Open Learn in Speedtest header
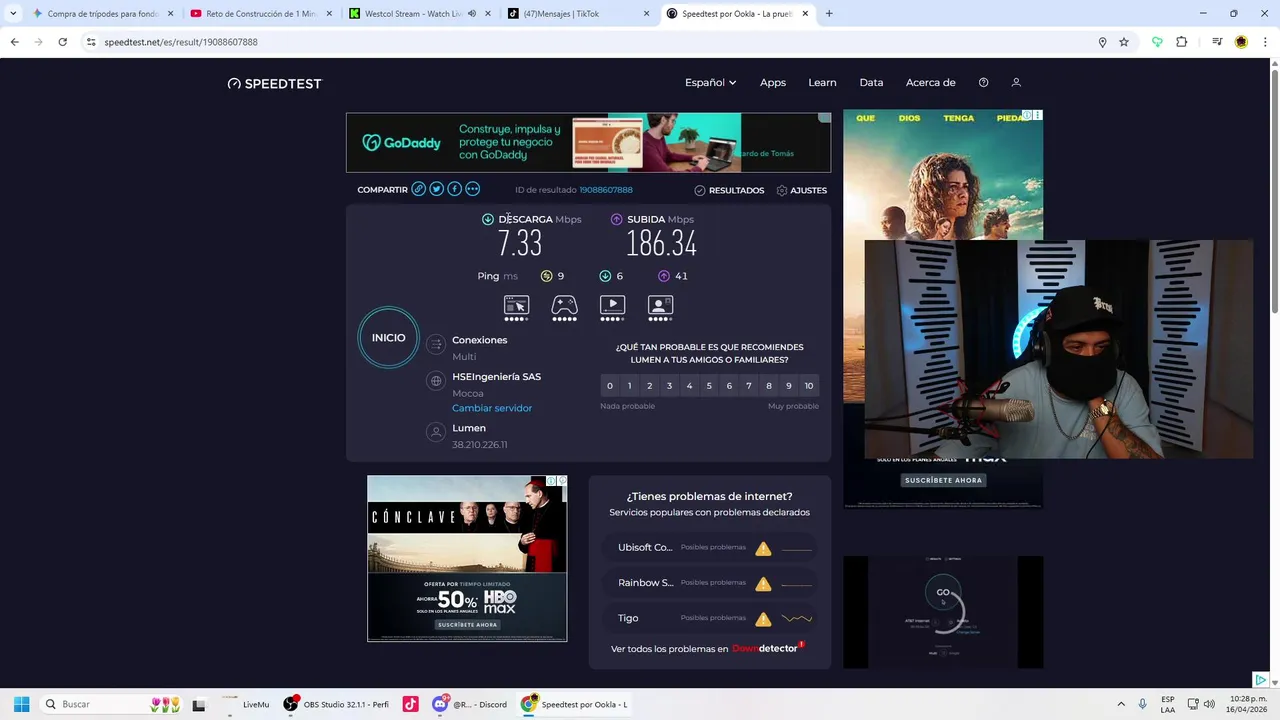Image resolution: width=1280 pixels, height=720 pixels. tap(822, 82)
